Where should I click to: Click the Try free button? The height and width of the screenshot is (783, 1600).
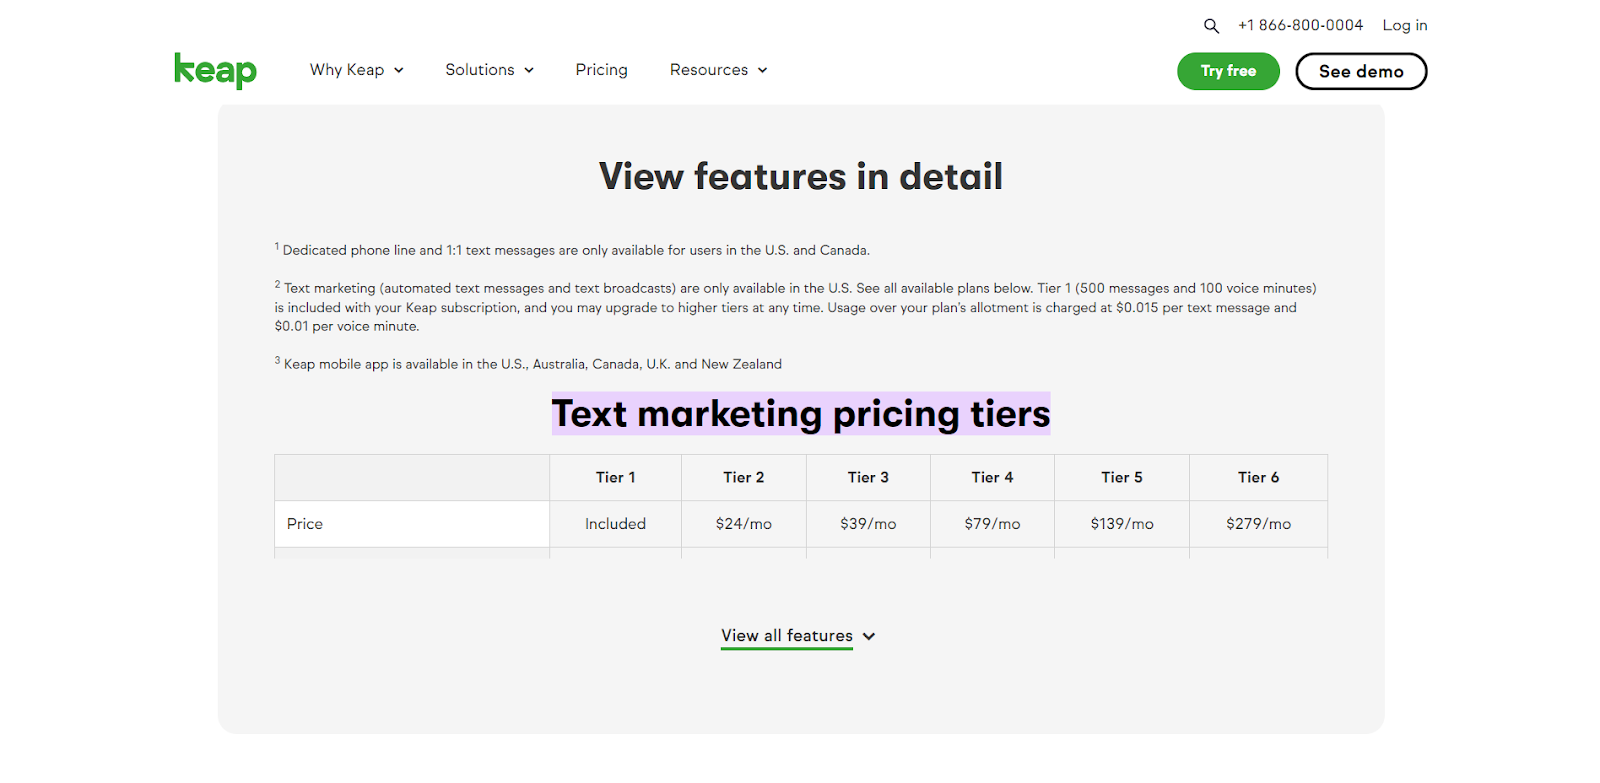coord(1228,71)
